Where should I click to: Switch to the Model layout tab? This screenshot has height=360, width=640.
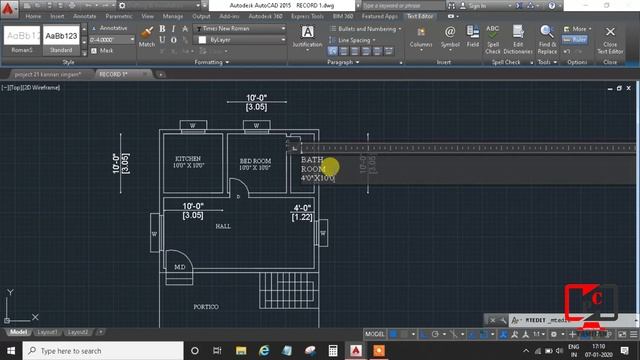18,332
